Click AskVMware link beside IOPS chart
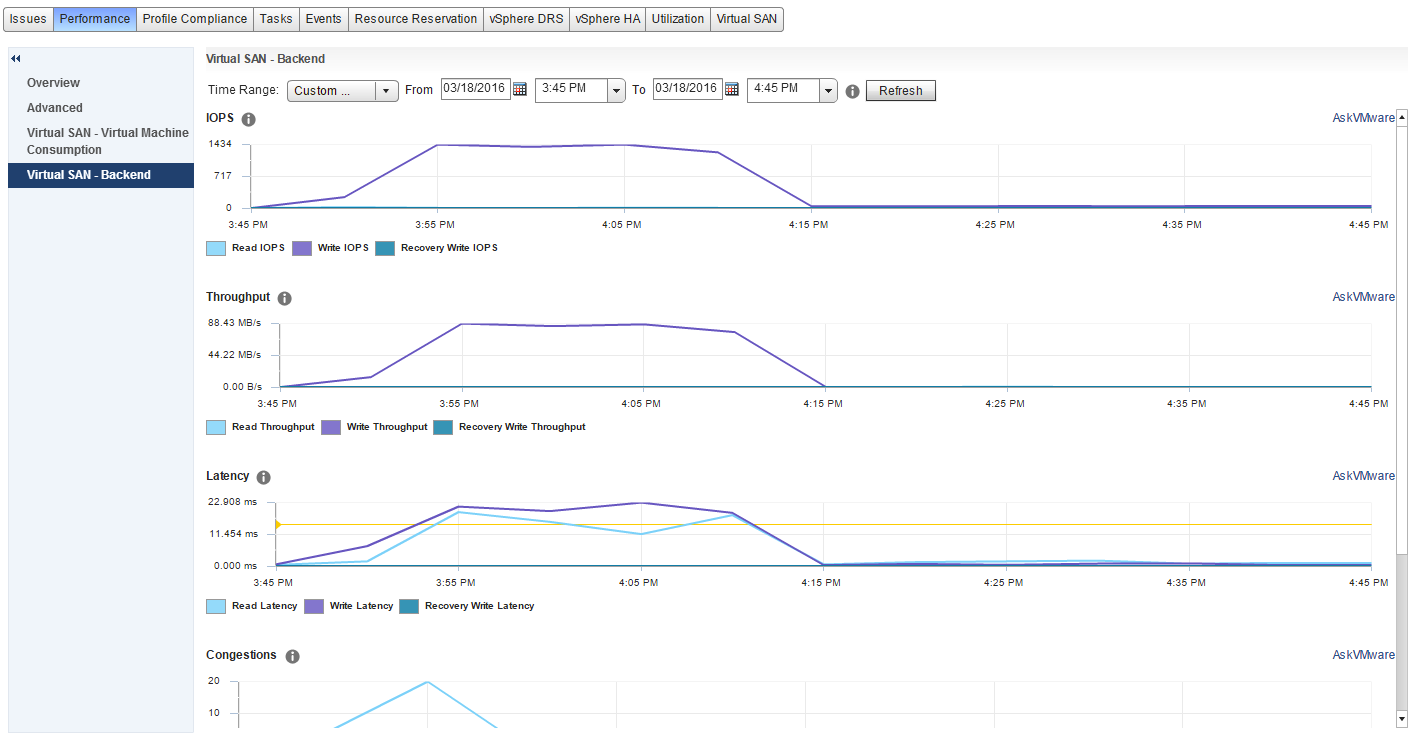Screen dimensions: 1417x737 pyautogui.click(x=1363, y=118)
